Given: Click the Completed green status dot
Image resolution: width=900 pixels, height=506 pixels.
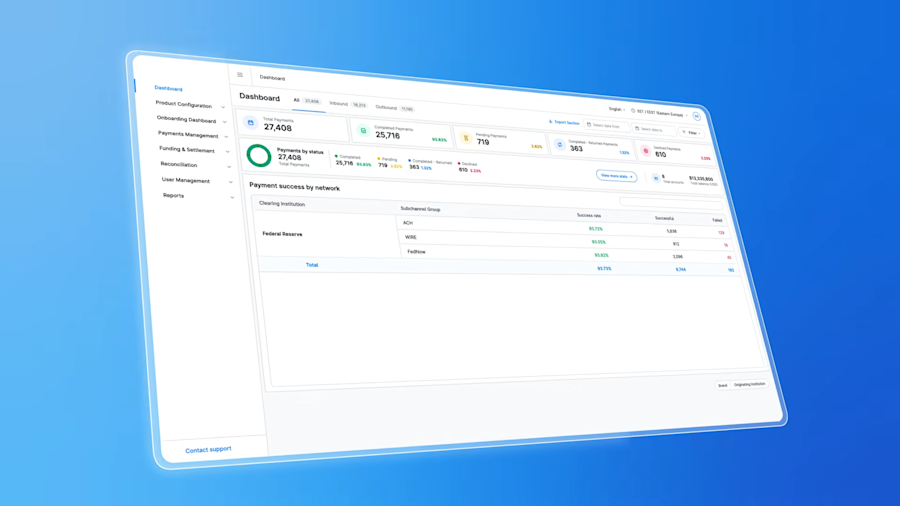Looking at the screenshot, I should coord(336,156).
